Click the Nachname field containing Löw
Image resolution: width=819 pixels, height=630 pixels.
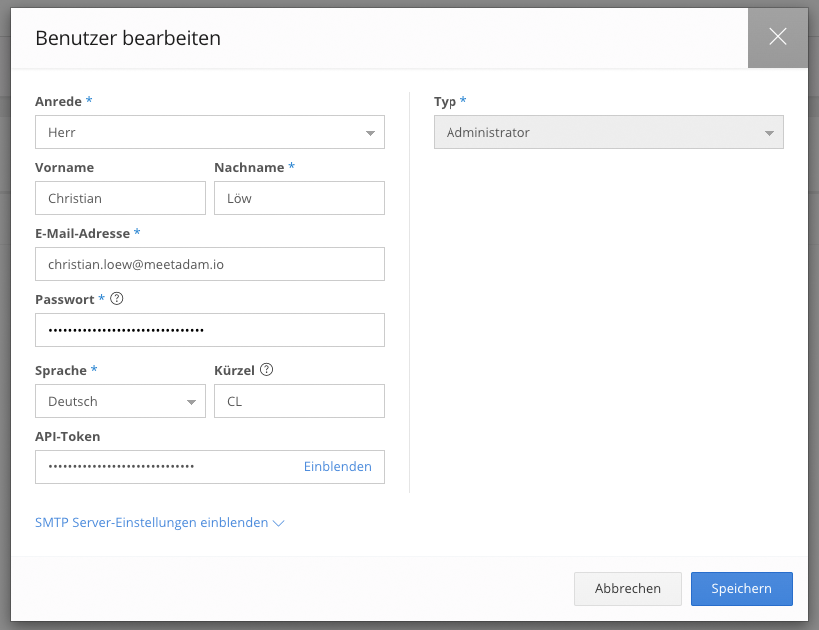tap(299, 198)
